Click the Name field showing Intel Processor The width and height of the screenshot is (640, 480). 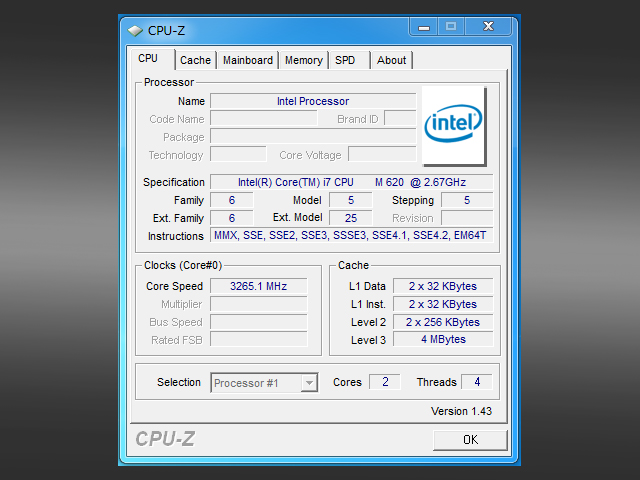pos(313,101)
